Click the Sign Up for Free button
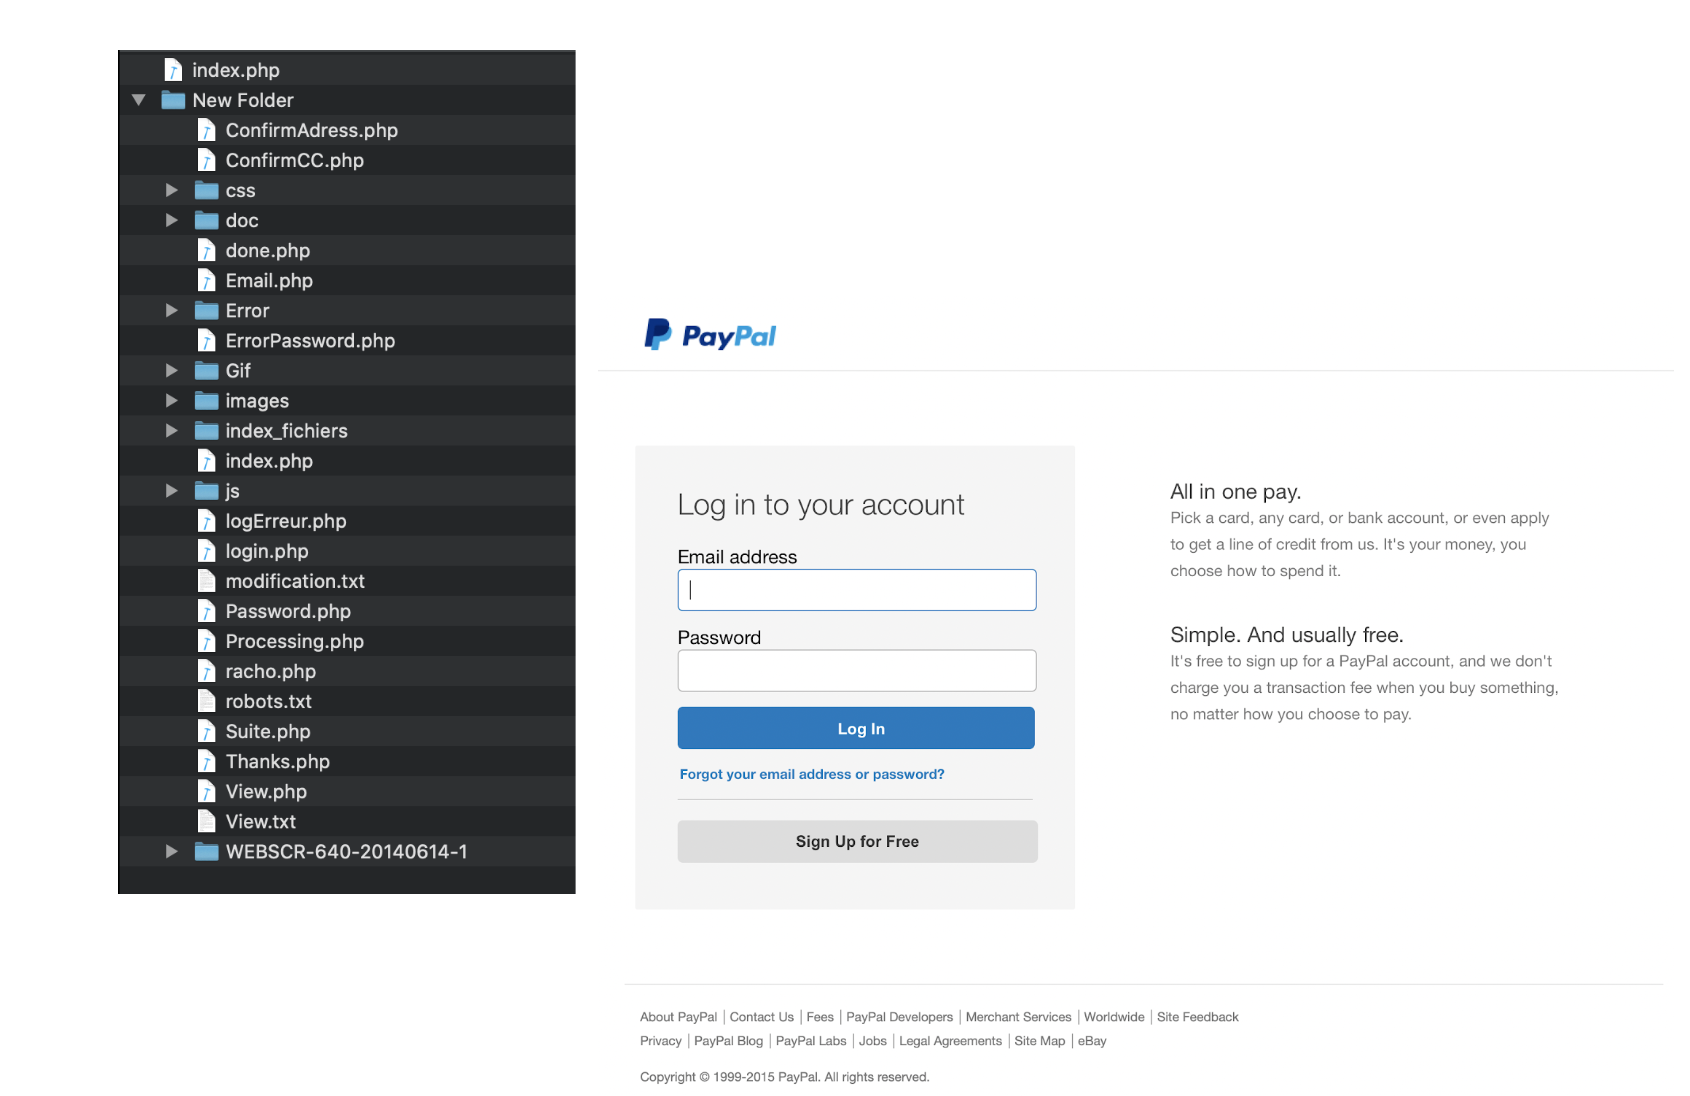The width and height of the screenshot is (1690, 1096). pyautogui.click(x=857, y=841)
